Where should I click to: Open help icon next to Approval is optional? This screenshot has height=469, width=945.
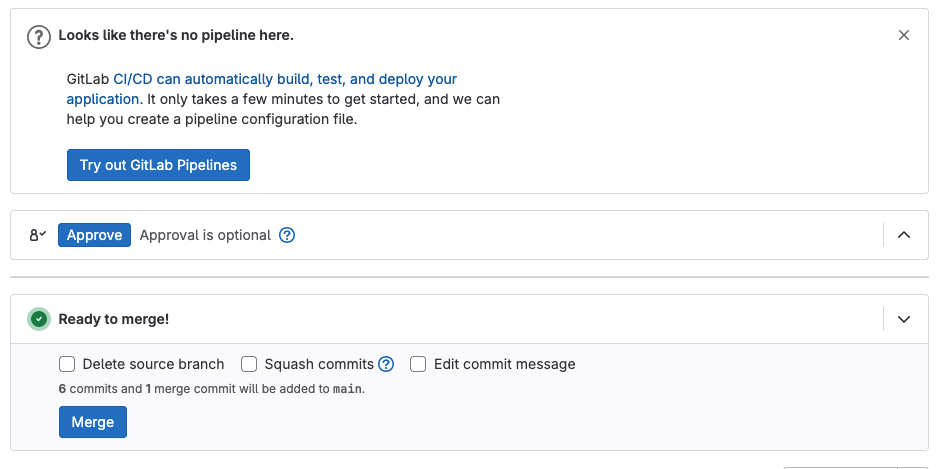point(287,235)
